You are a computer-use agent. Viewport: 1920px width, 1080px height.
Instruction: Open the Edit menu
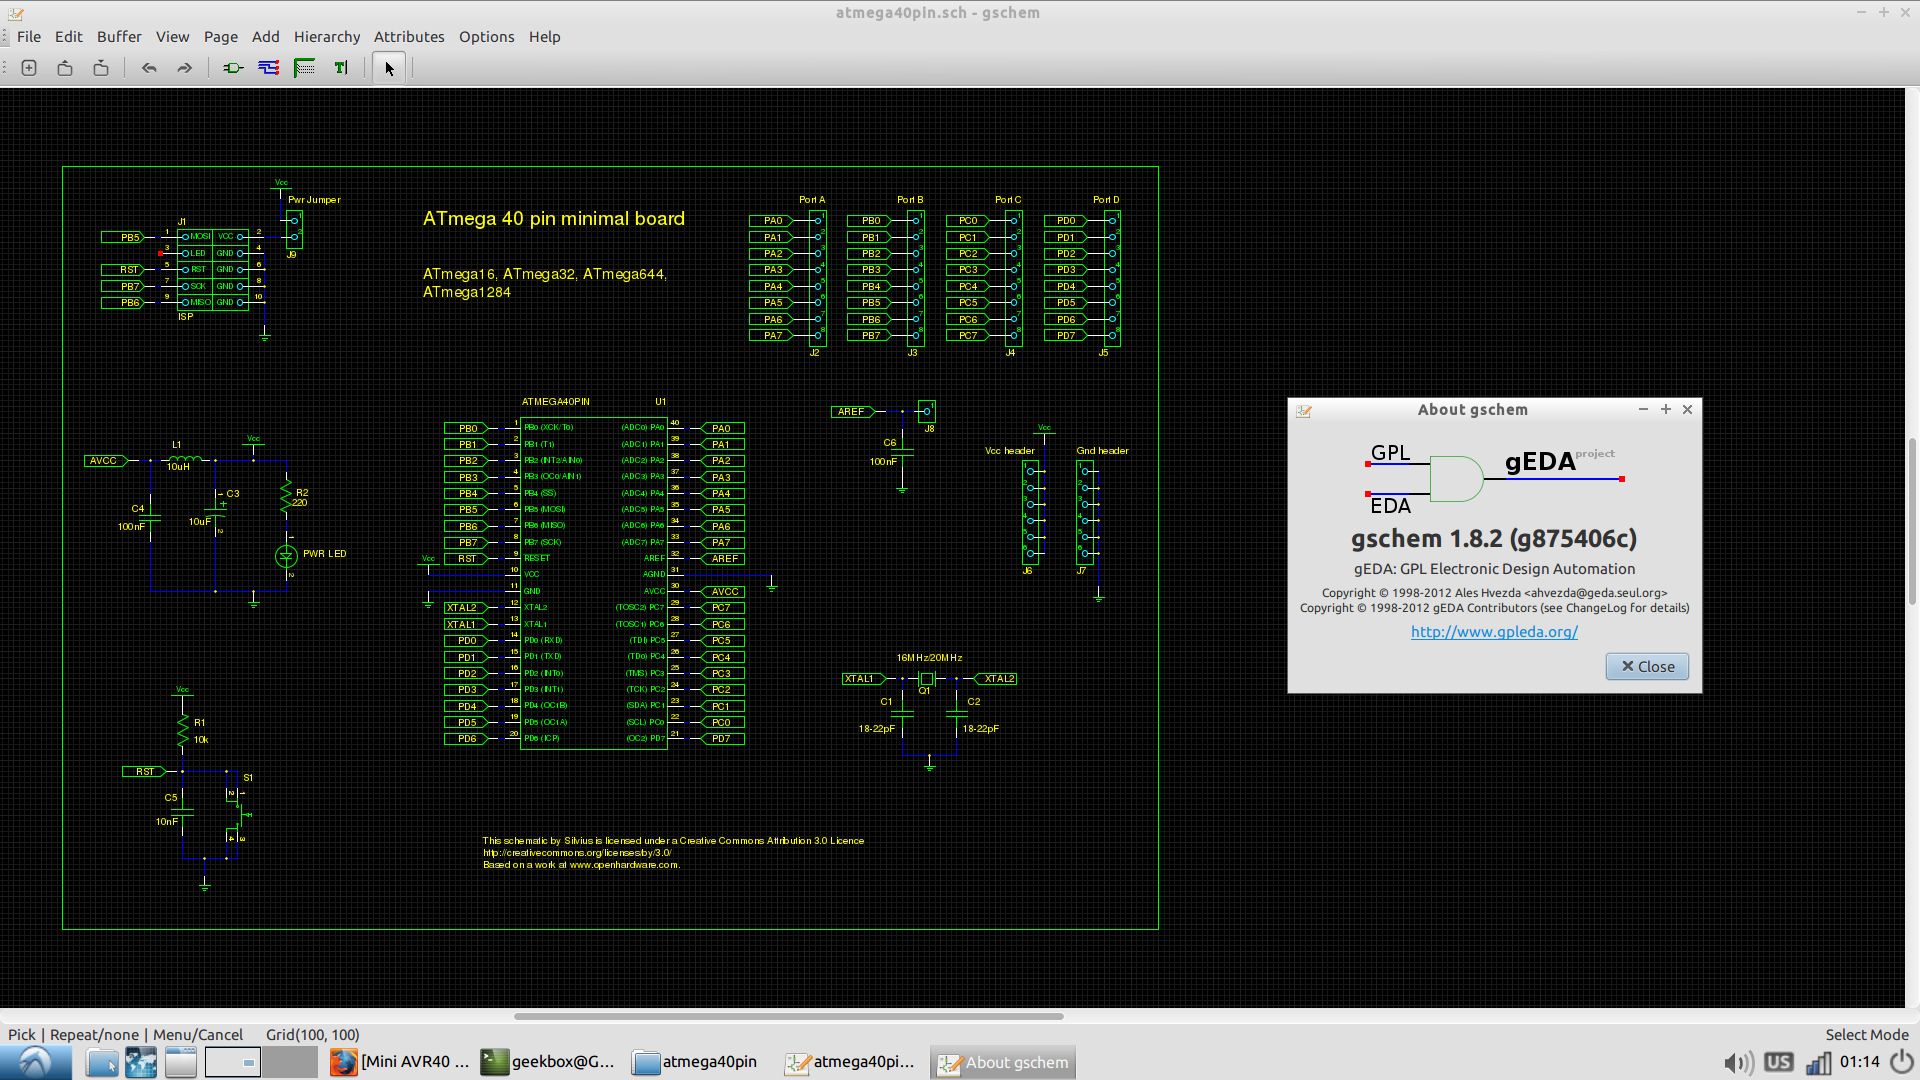tap(69, 37)
